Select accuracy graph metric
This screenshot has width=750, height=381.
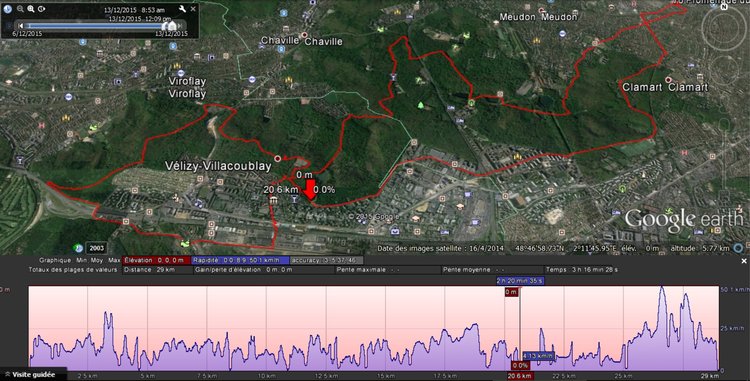point(326,261)
